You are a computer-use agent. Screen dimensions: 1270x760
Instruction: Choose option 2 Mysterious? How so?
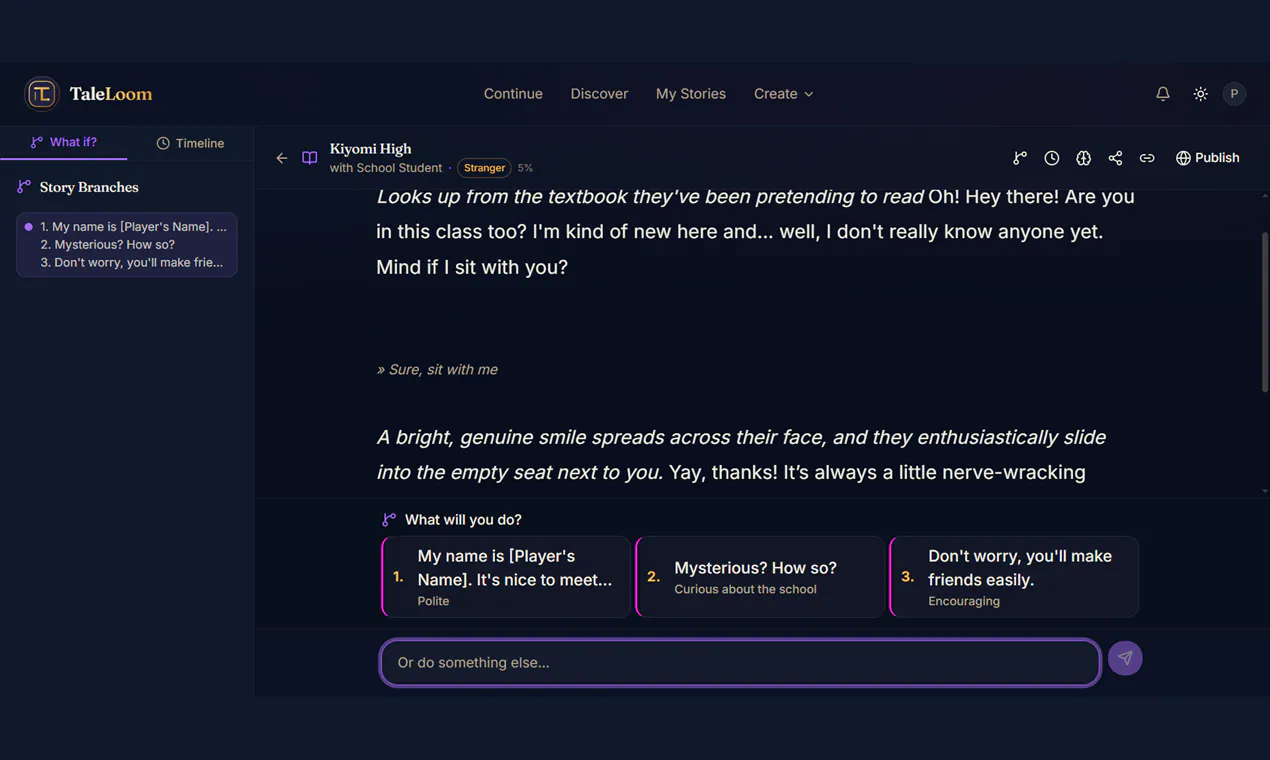[x=760, y=577]
